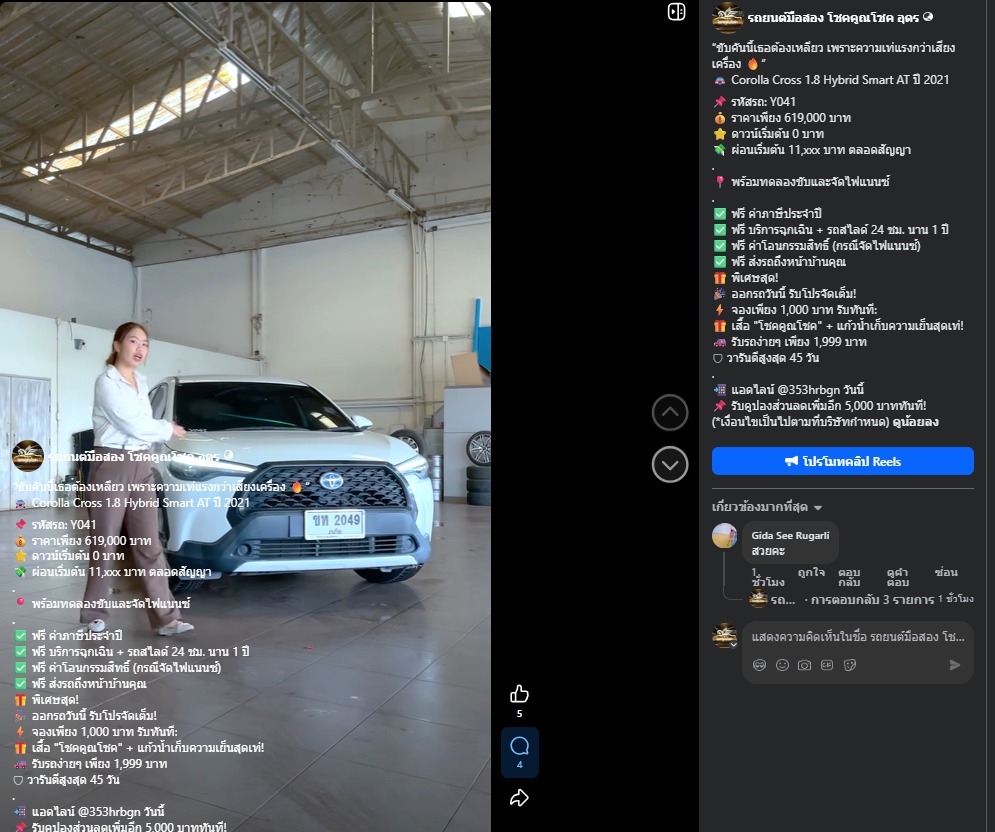Click comment text 'สวยคะ'
The image size is (995, 832).
[x=768, y=551]
